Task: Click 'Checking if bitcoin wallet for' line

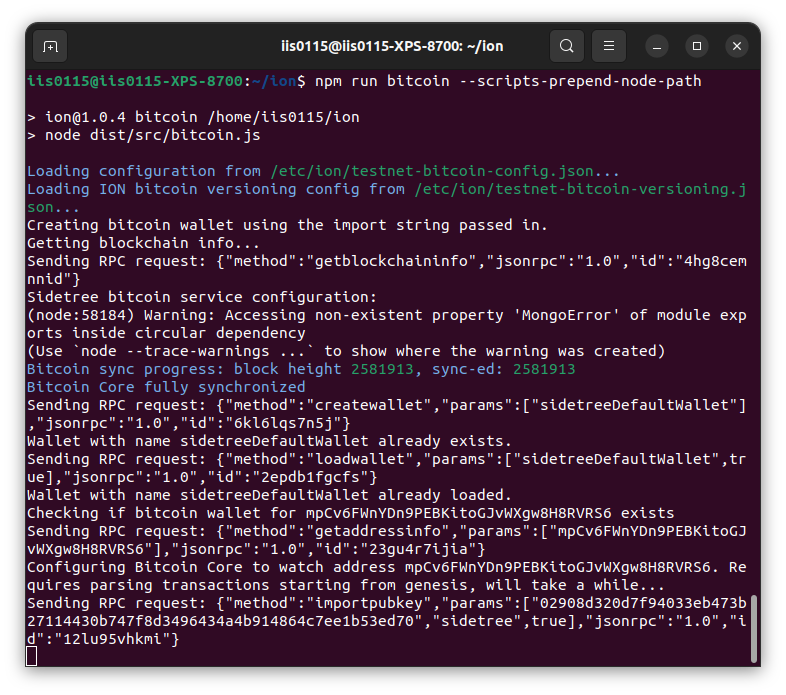Action: (x=350, y=513)
